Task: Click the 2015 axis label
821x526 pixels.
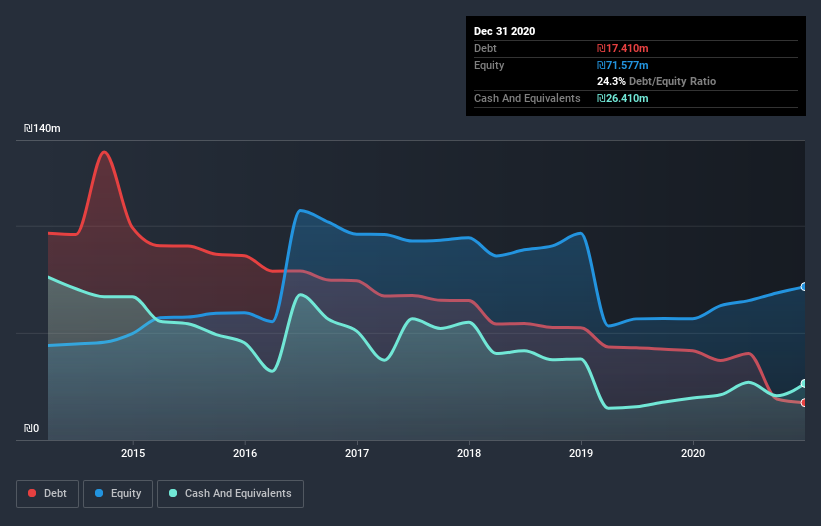Action: pyautogui.click(x=133, y=453)
